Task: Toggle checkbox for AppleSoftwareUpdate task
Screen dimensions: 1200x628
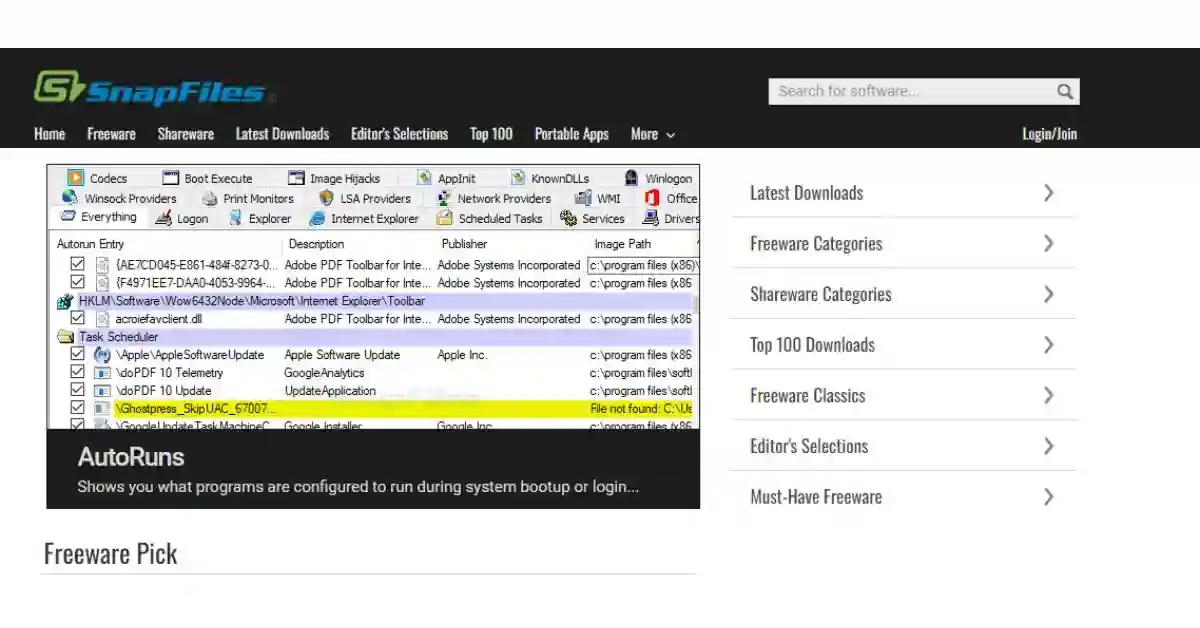Action: pos(77,355)
